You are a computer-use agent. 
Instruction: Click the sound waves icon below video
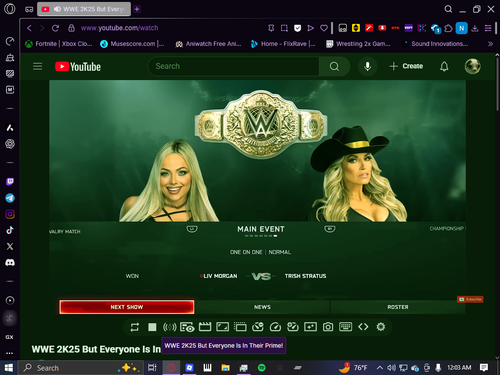(169, 327)
